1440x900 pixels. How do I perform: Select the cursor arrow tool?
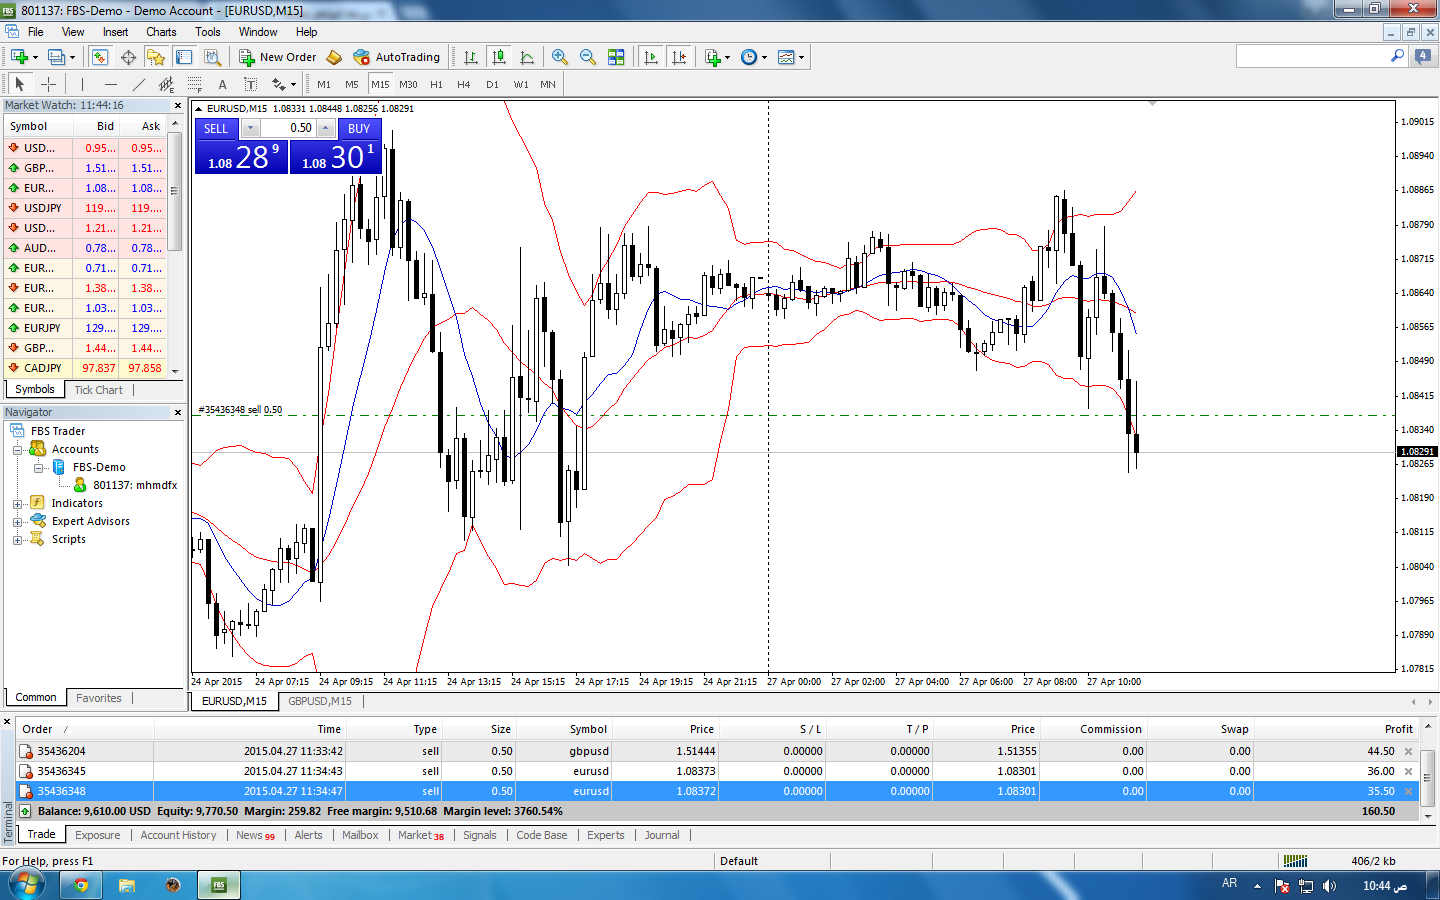tap(19, 84)
